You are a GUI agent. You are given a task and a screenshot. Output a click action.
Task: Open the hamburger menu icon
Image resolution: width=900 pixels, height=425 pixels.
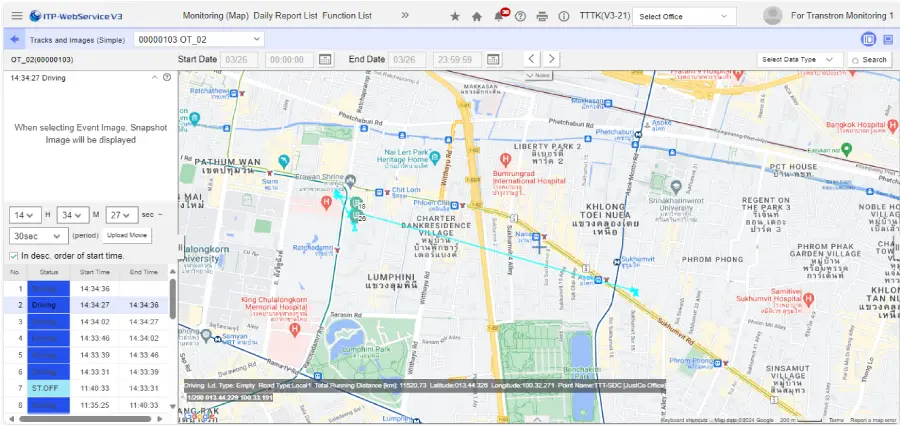[x=17, y=16]
